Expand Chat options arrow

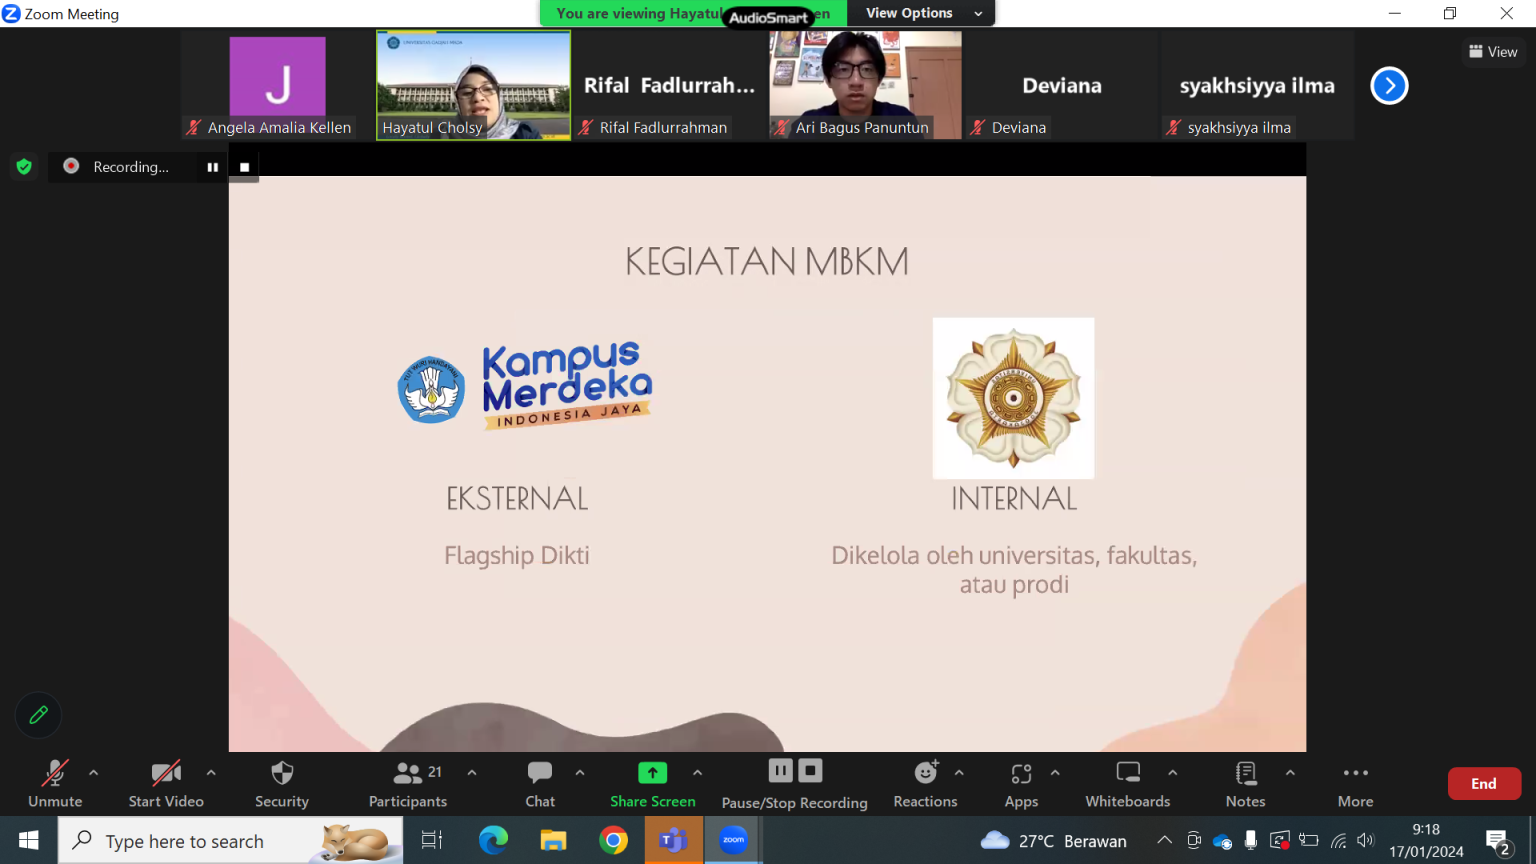pyautogui.click(x=580, y=773)
